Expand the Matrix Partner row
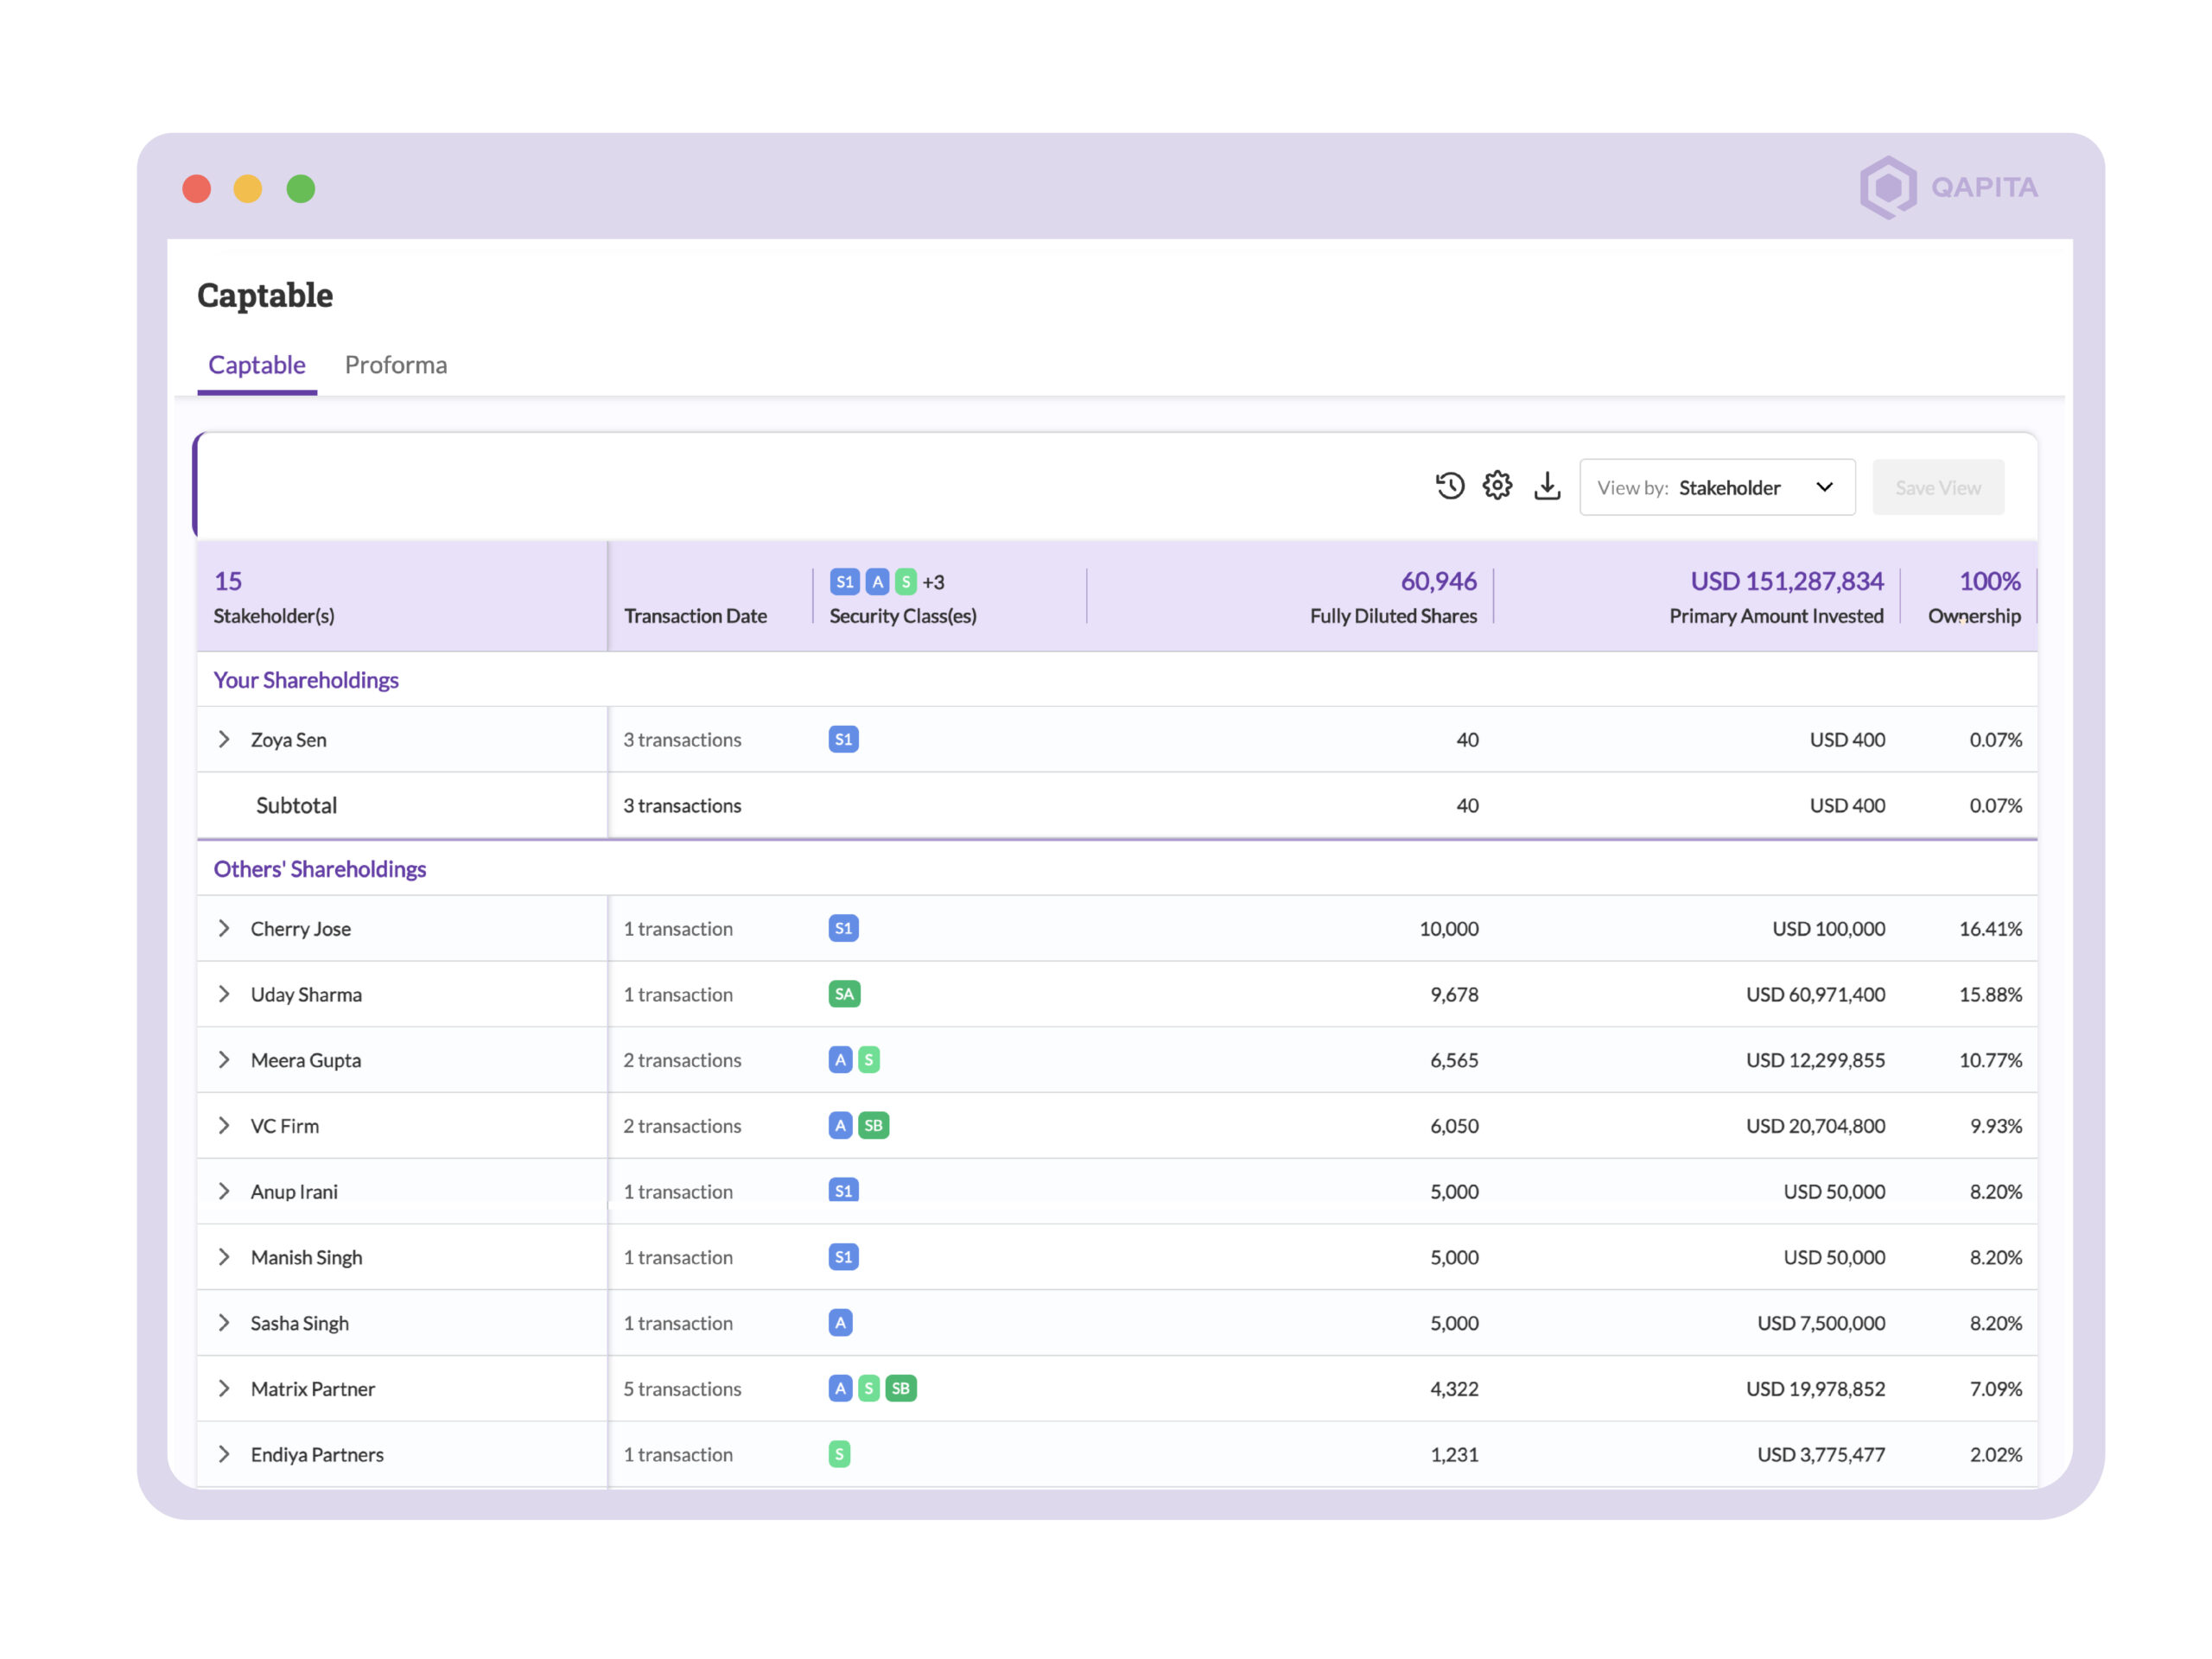Image resolution: width=2212 pixels, height=1659 pixels. [x=224, y=1388]
